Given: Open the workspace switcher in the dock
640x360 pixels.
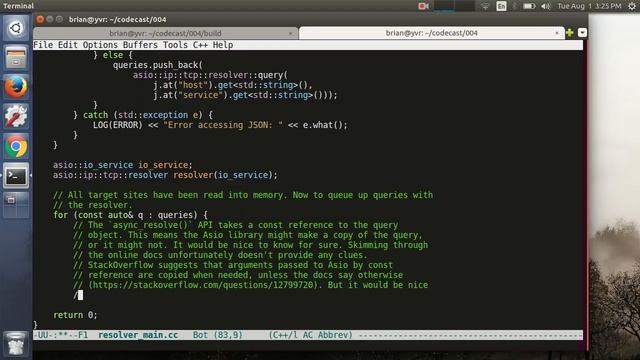Looking at the screenshot, I should click(16, 205).
